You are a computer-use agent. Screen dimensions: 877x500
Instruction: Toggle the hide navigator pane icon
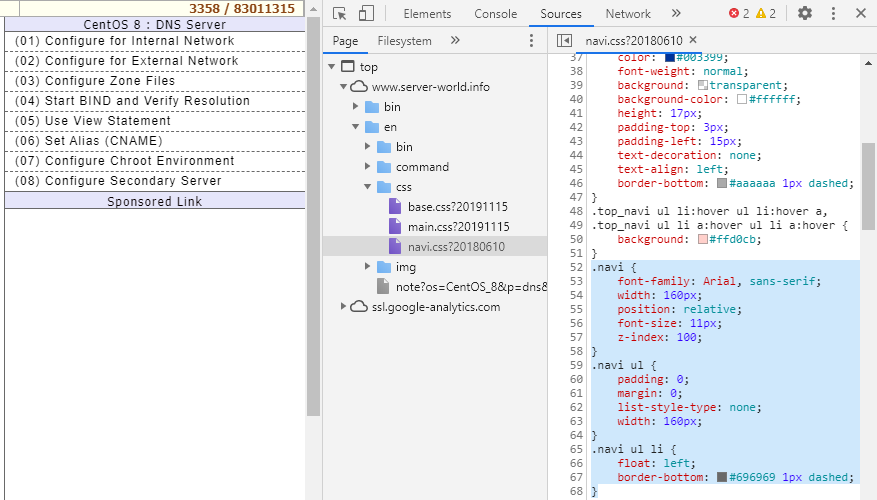tap(564, 41)
